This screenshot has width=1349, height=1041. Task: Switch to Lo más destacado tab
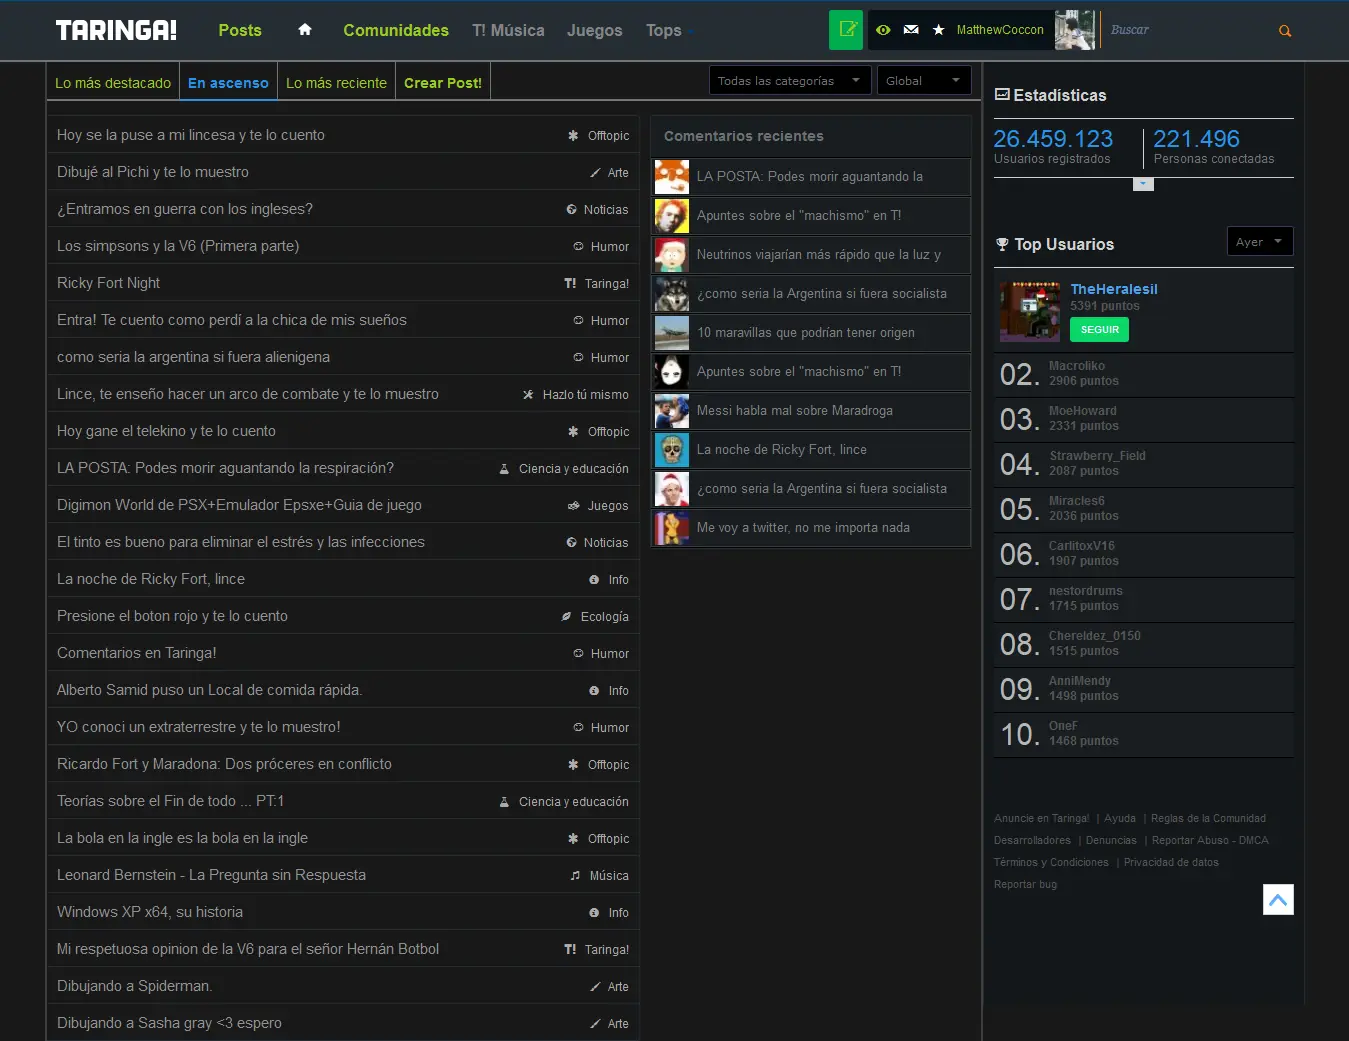point(113,83)
